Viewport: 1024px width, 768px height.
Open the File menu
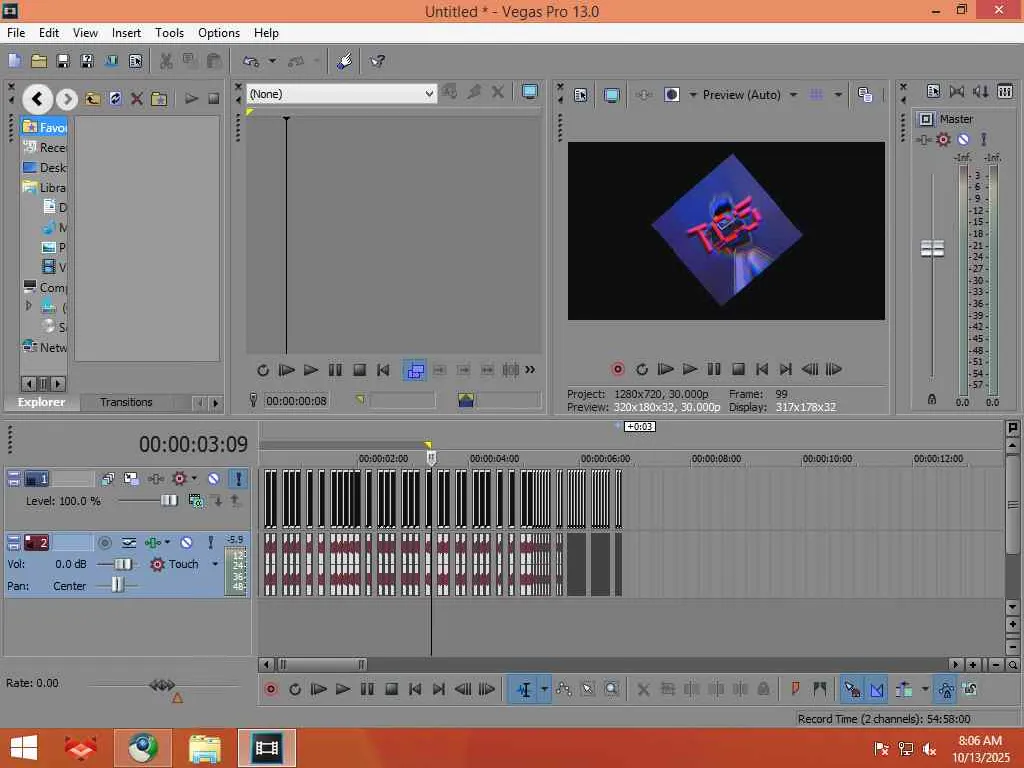[x=16, y=33]
